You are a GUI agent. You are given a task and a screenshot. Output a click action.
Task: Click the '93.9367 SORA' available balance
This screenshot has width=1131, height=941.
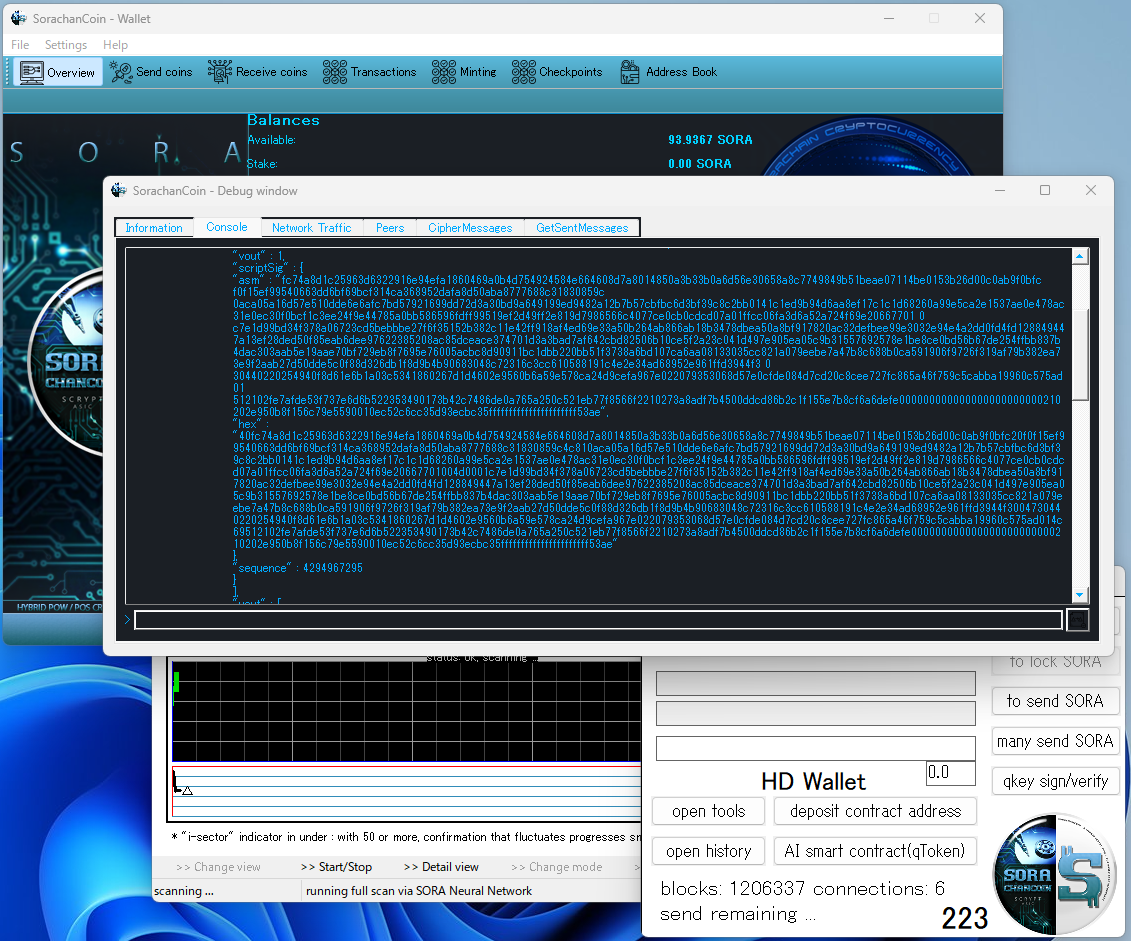710,140
